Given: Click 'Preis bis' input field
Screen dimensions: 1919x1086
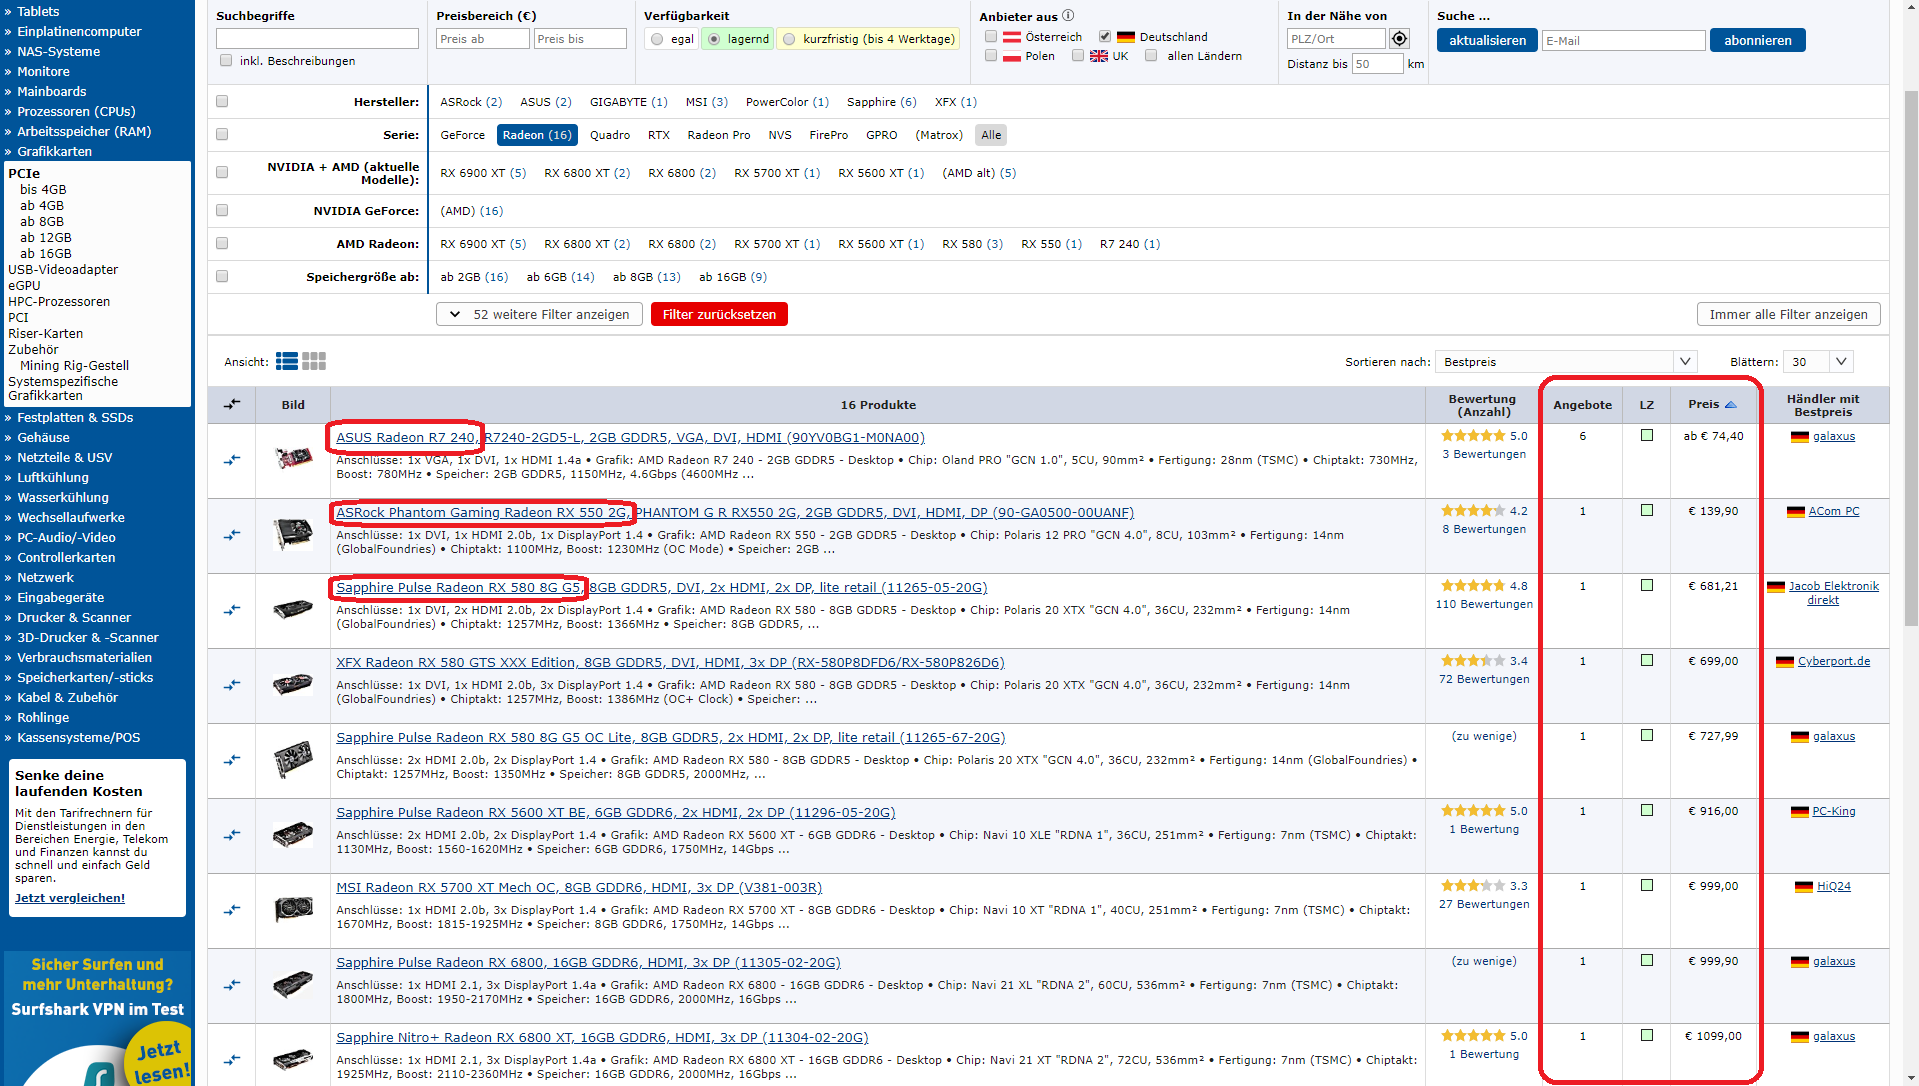Looking at the screenshot, I should click(x=579, y=38).
